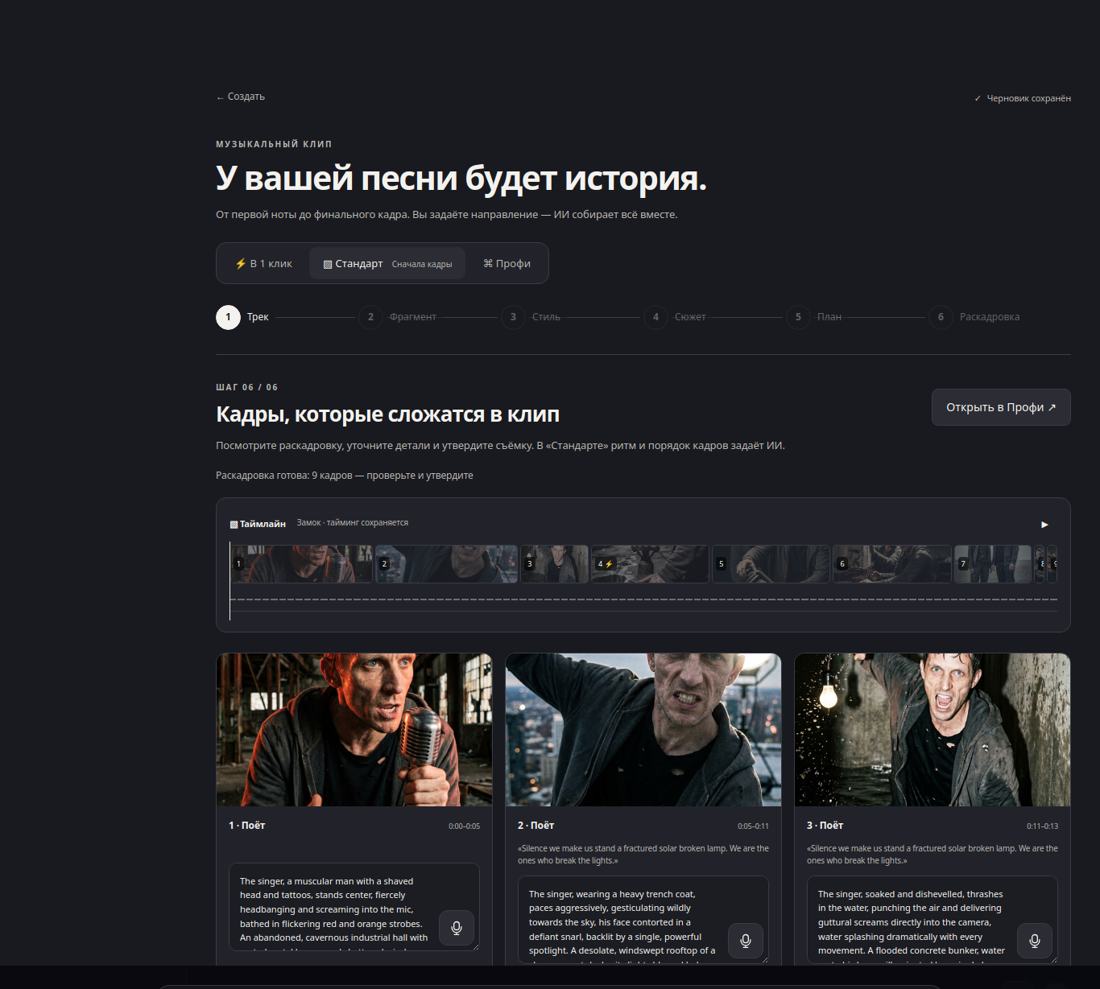Play the timeline preview
Image resolution: width=1100 pixels, height=989 pixels.
[1044, 525]
